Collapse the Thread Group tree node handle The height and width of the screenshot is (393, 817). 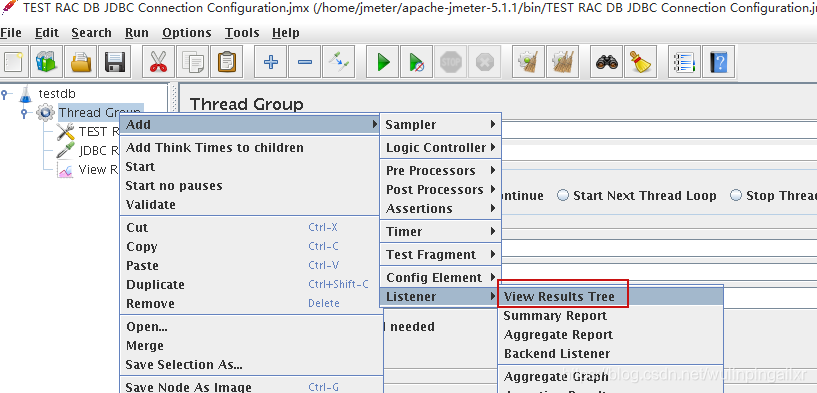coord(24,113)
